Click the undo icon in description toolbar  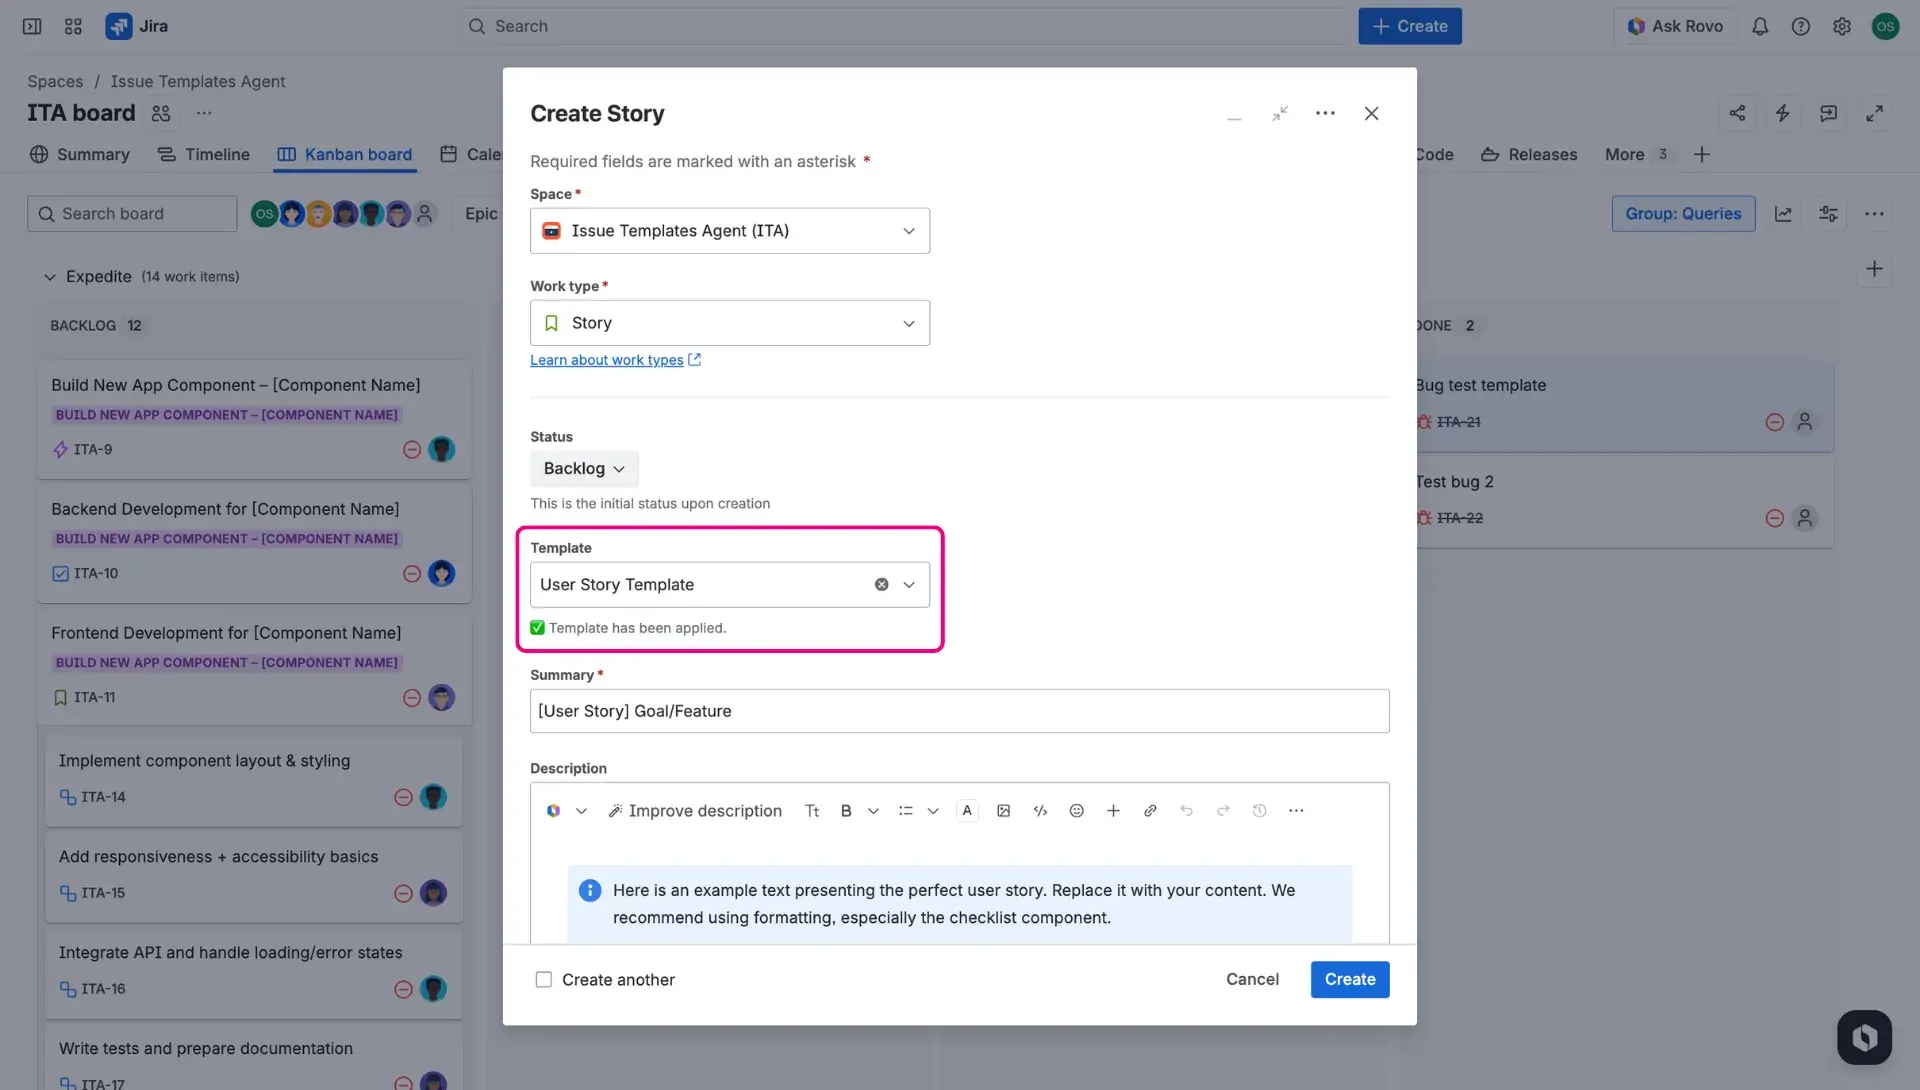point(1187,810)
